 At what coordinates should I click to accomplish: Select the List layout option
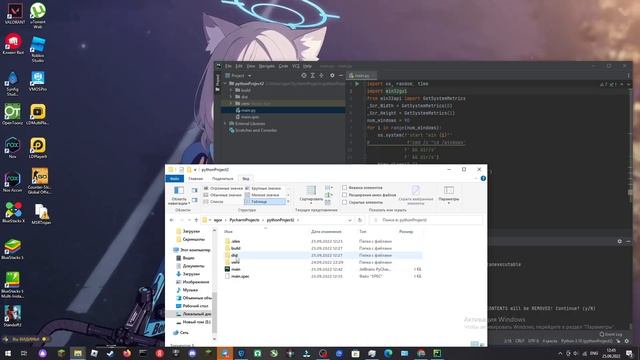[x=213, y=202]
